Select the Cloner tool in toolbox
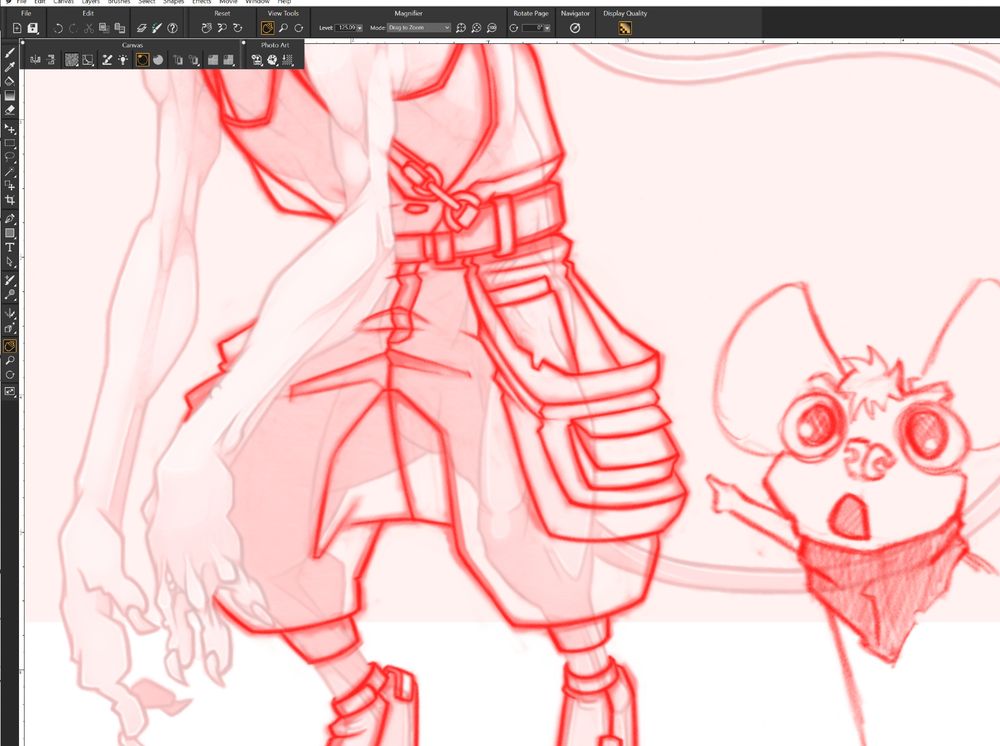This screenshot has width=1000, height=746. pos(10,280)
